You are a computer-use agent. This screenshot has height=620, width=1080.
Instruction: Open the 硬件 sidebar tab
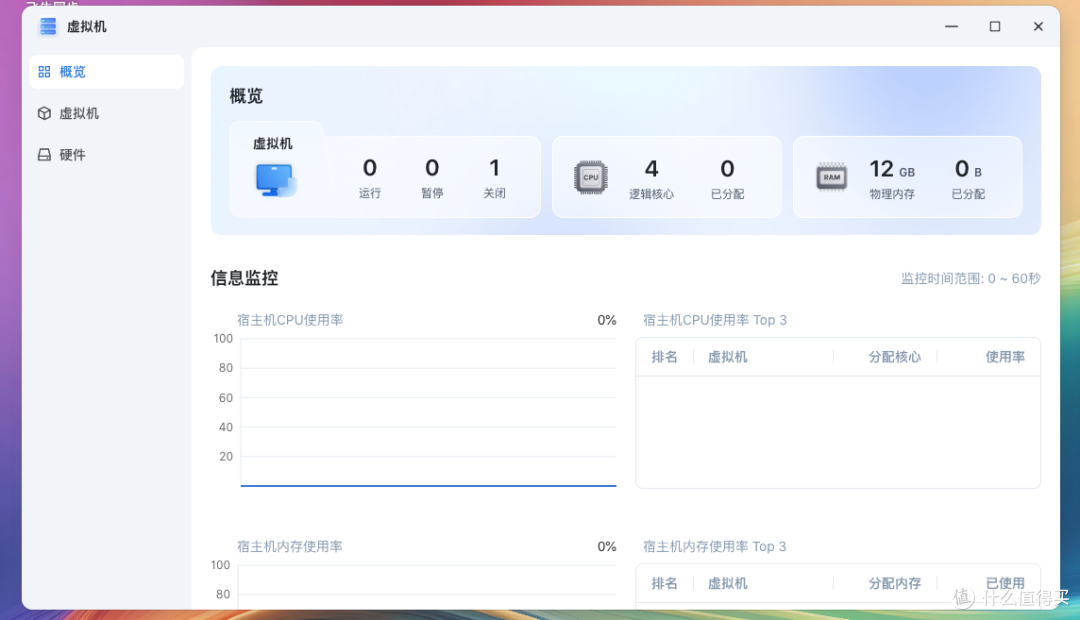pyautogui.click(x=107, y=154)
